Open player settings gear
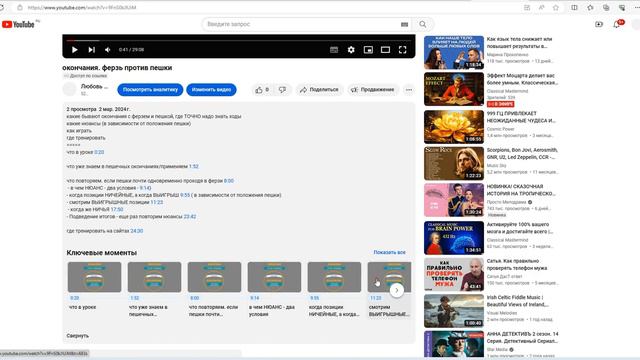Viewport: 640px width, 360px height. (x=351, y=50)
